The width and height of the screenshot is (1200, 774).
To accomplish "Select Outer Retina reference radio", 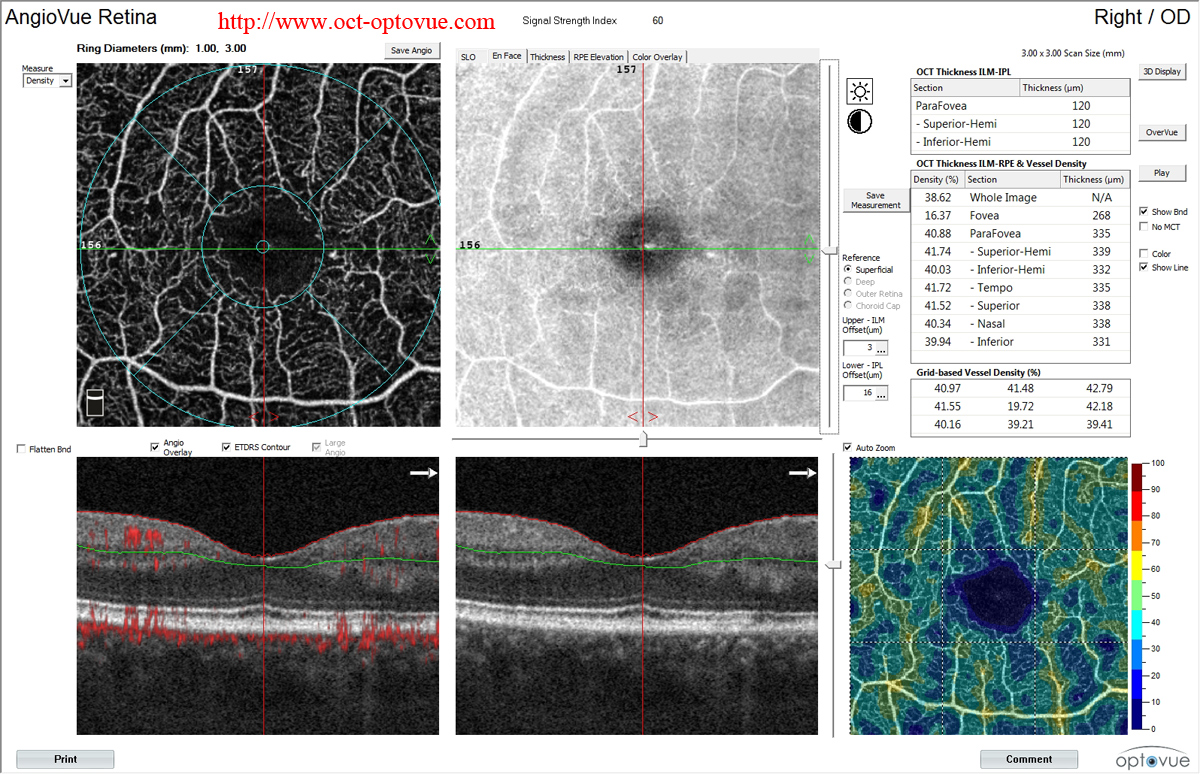I will click(848, 294).
